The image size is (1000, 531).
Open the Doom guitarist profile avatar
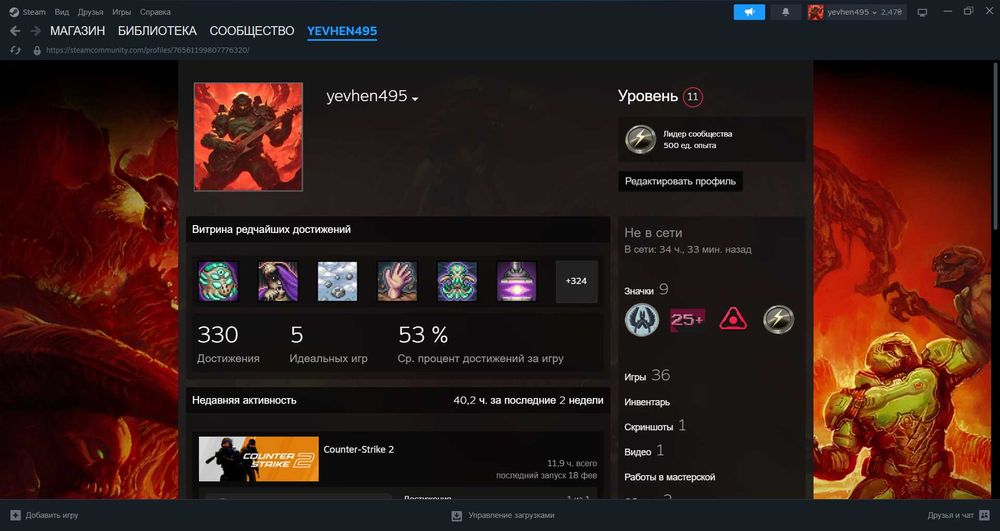[x=248, y=137]
